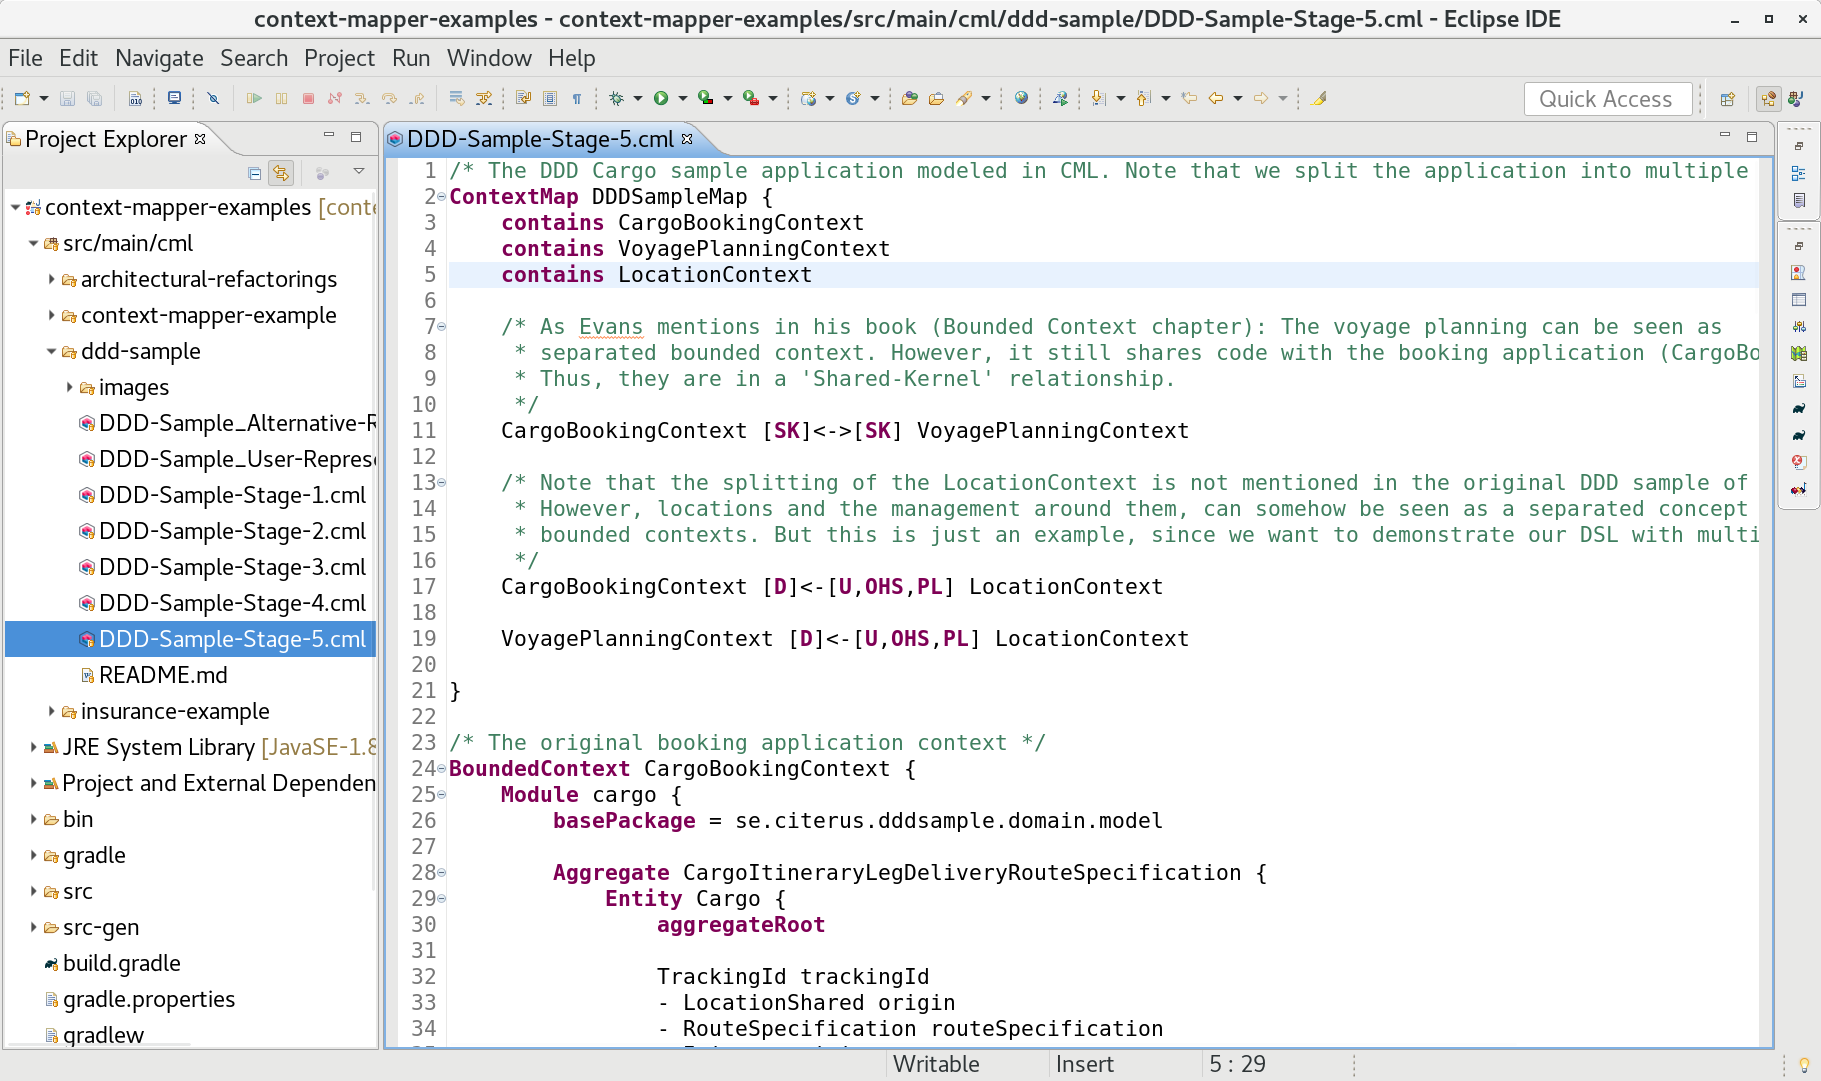
Task: Open the Debug dropdown arrow
Action: tap(637, 98)
